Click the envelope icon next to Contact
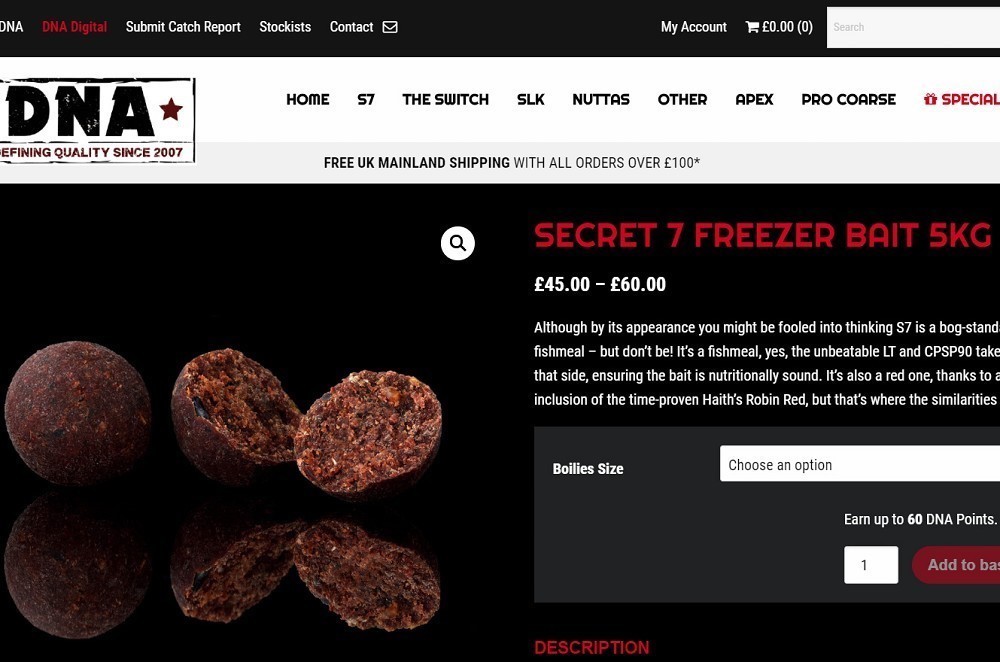 click(390, 27)
